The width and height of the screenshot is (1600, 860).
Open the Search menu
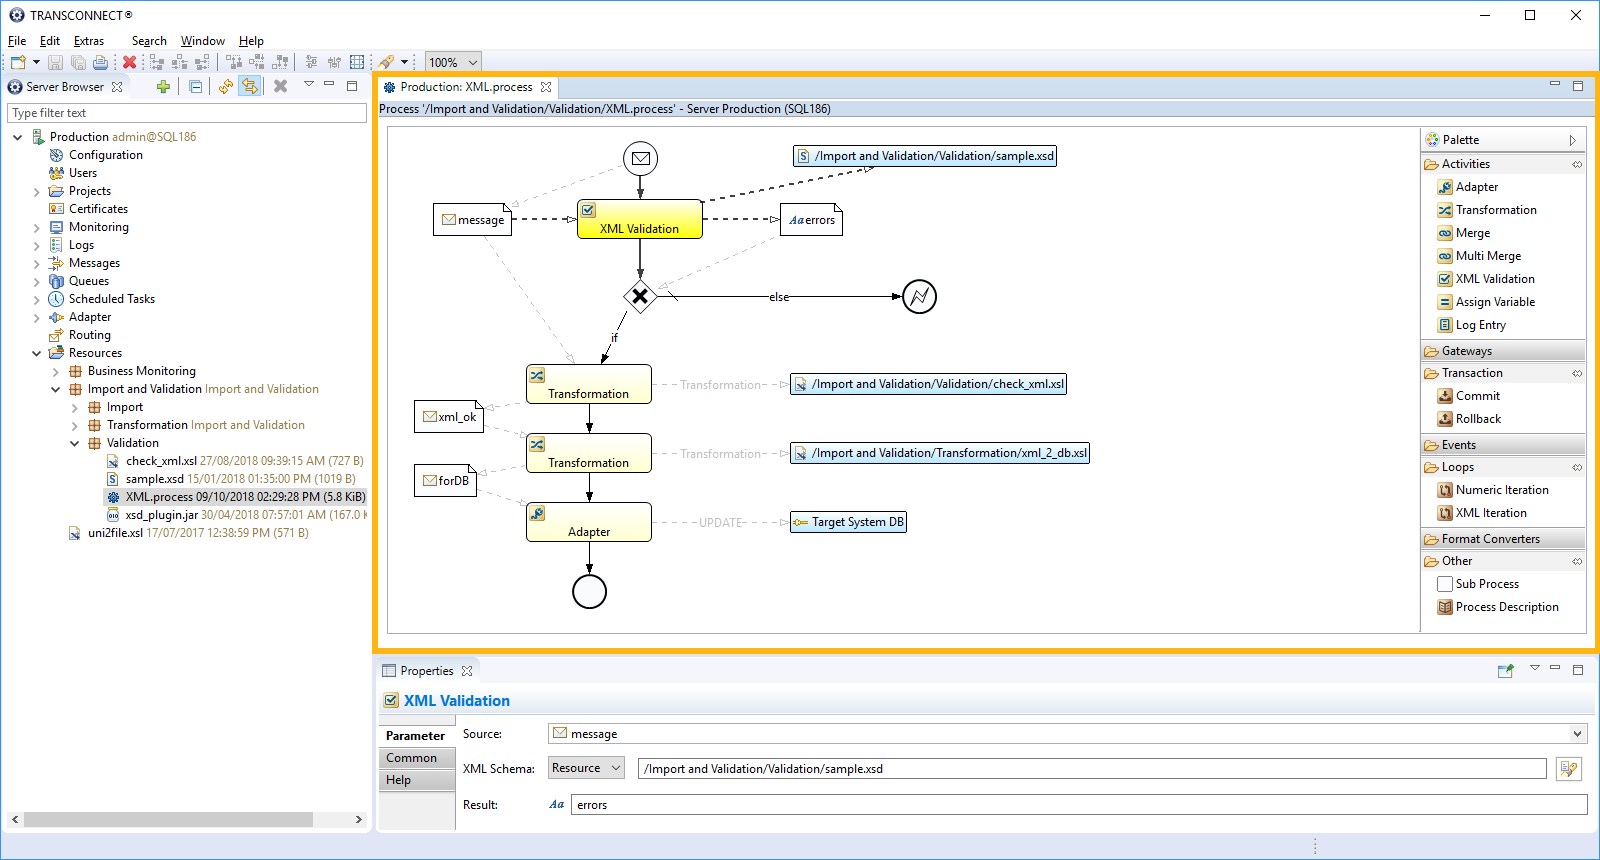(149, 41)
